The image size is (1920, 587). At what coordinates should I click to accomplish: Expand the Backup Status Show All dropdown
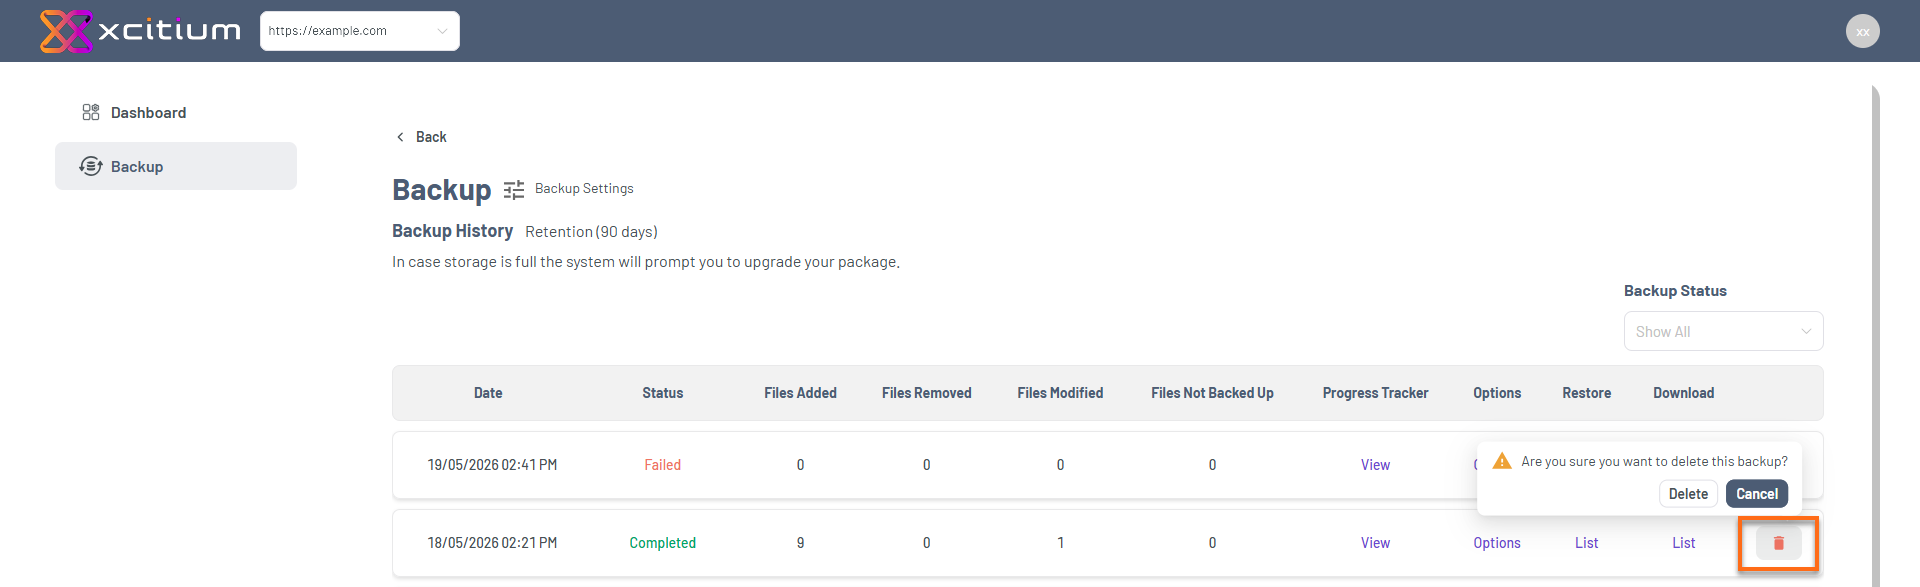(1723, 331)
